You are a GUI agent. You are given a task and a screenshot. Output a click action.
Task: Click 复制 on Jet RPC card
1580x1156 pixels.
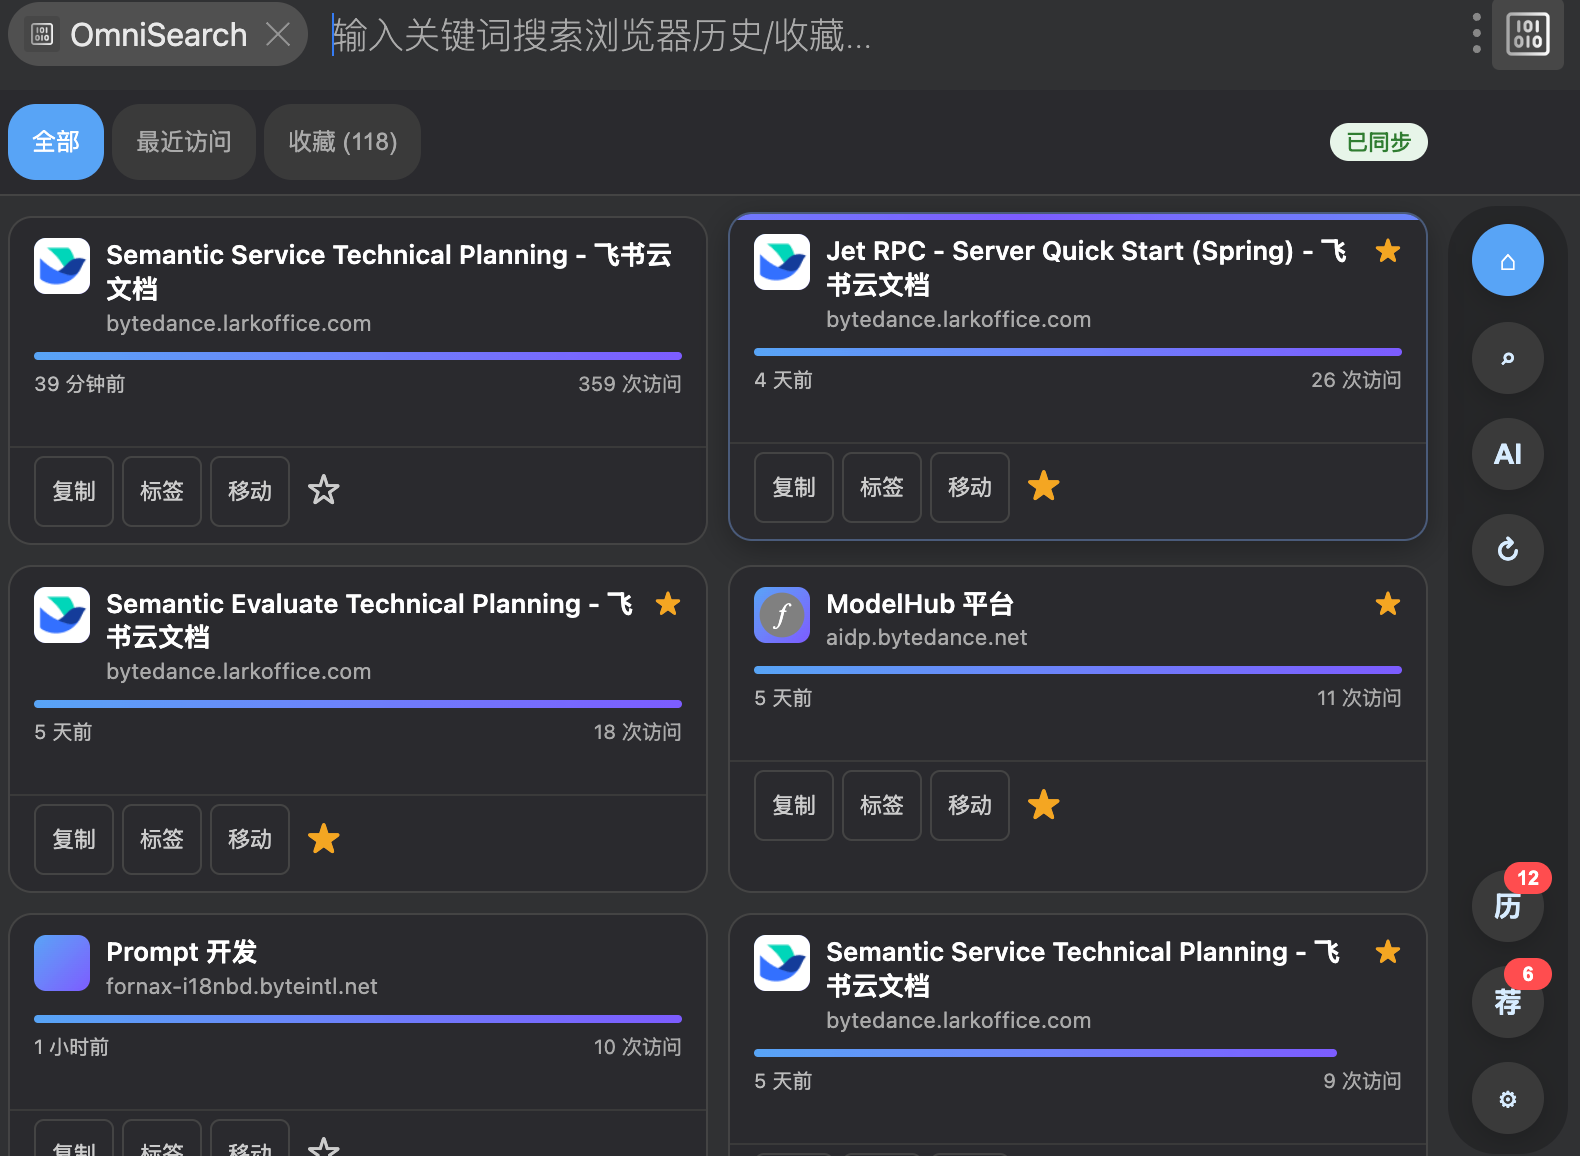(x=794, y=487)
